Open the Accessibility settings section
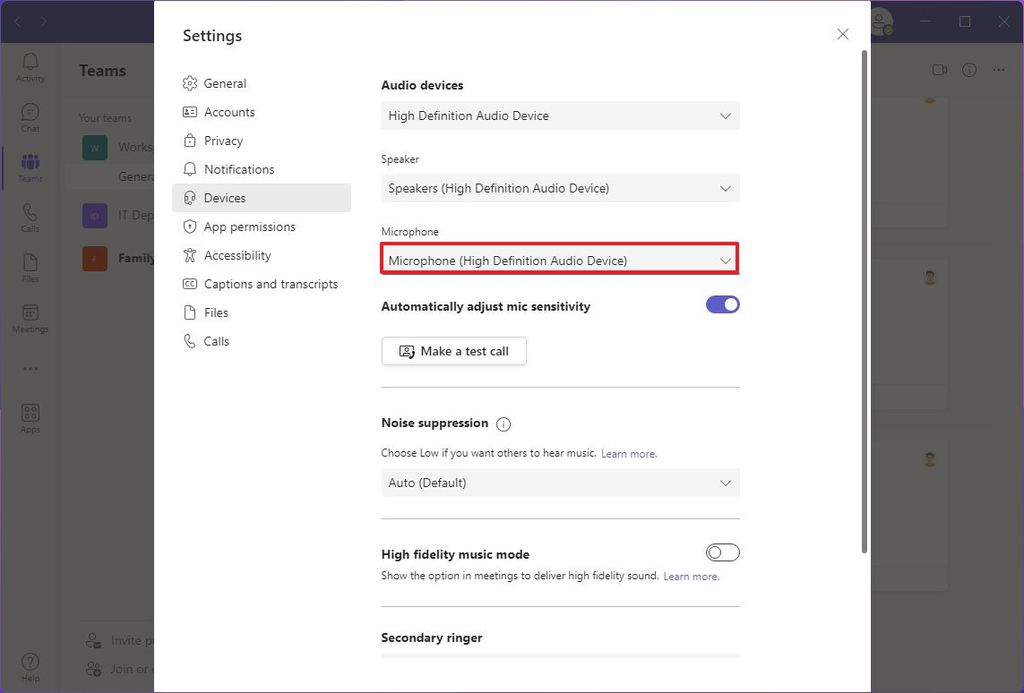This screenshot has width=1024, height=693. point(240,255)
